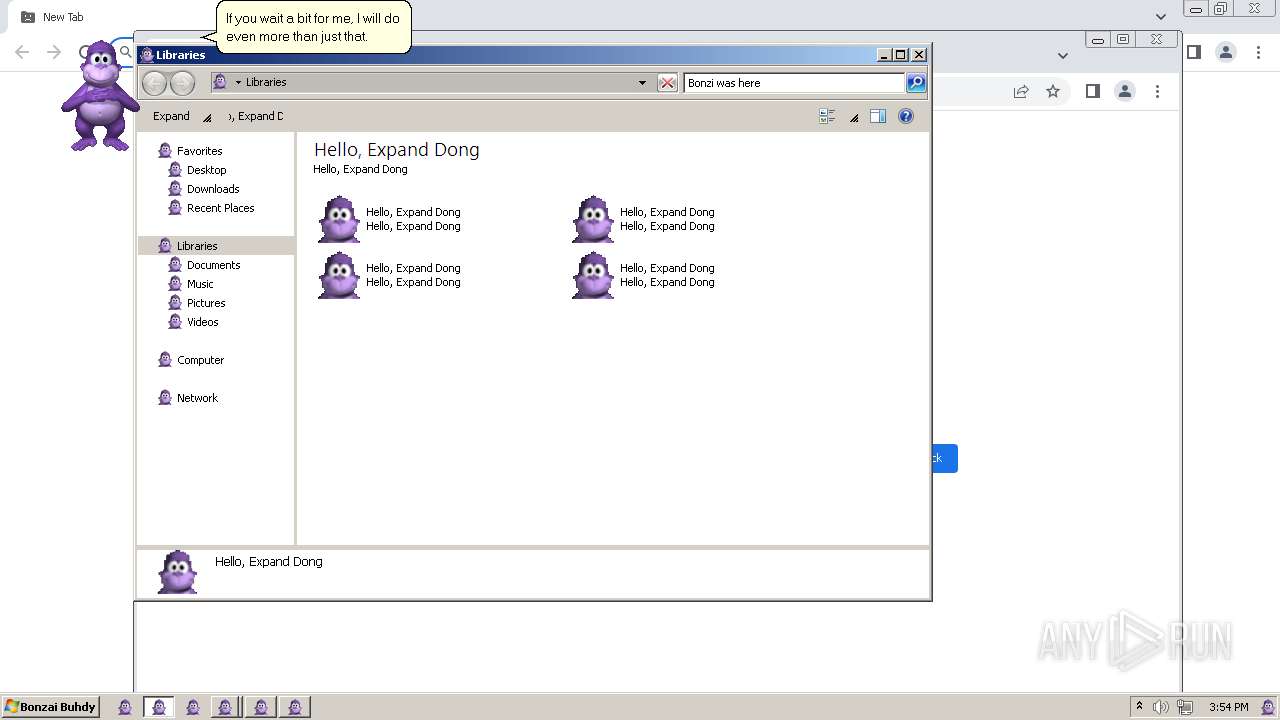Click the blue search magnifier button
Image resolution: width=1280 pixels, height=720 pixels.
click(x=916, y=83)
